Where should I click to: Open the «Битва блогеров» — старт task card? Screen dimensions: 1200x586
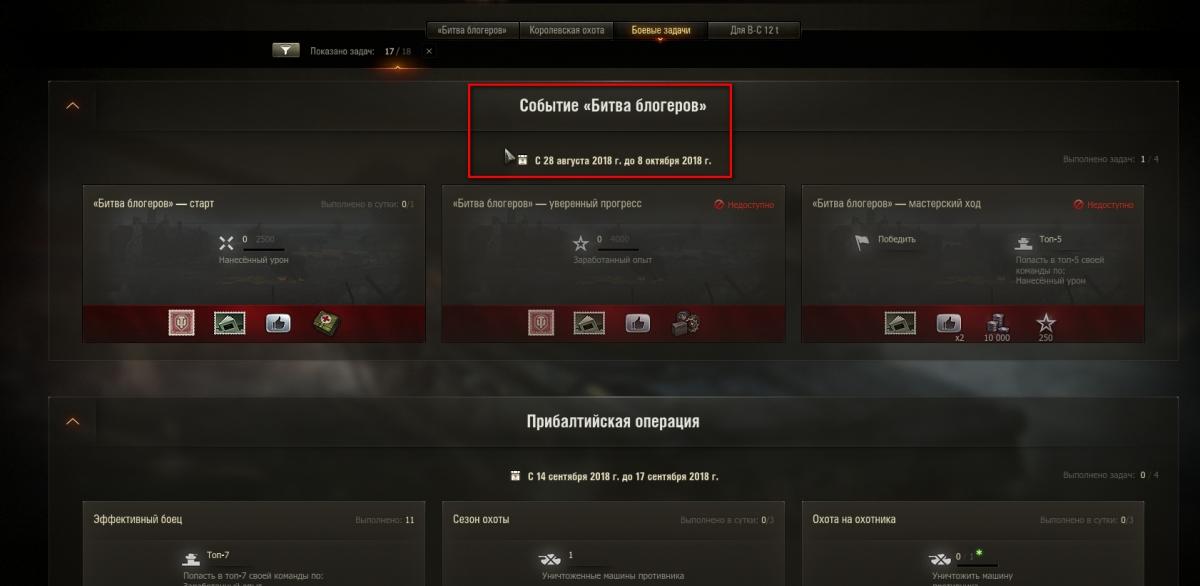pyautogui.click(x=254, y=264)
